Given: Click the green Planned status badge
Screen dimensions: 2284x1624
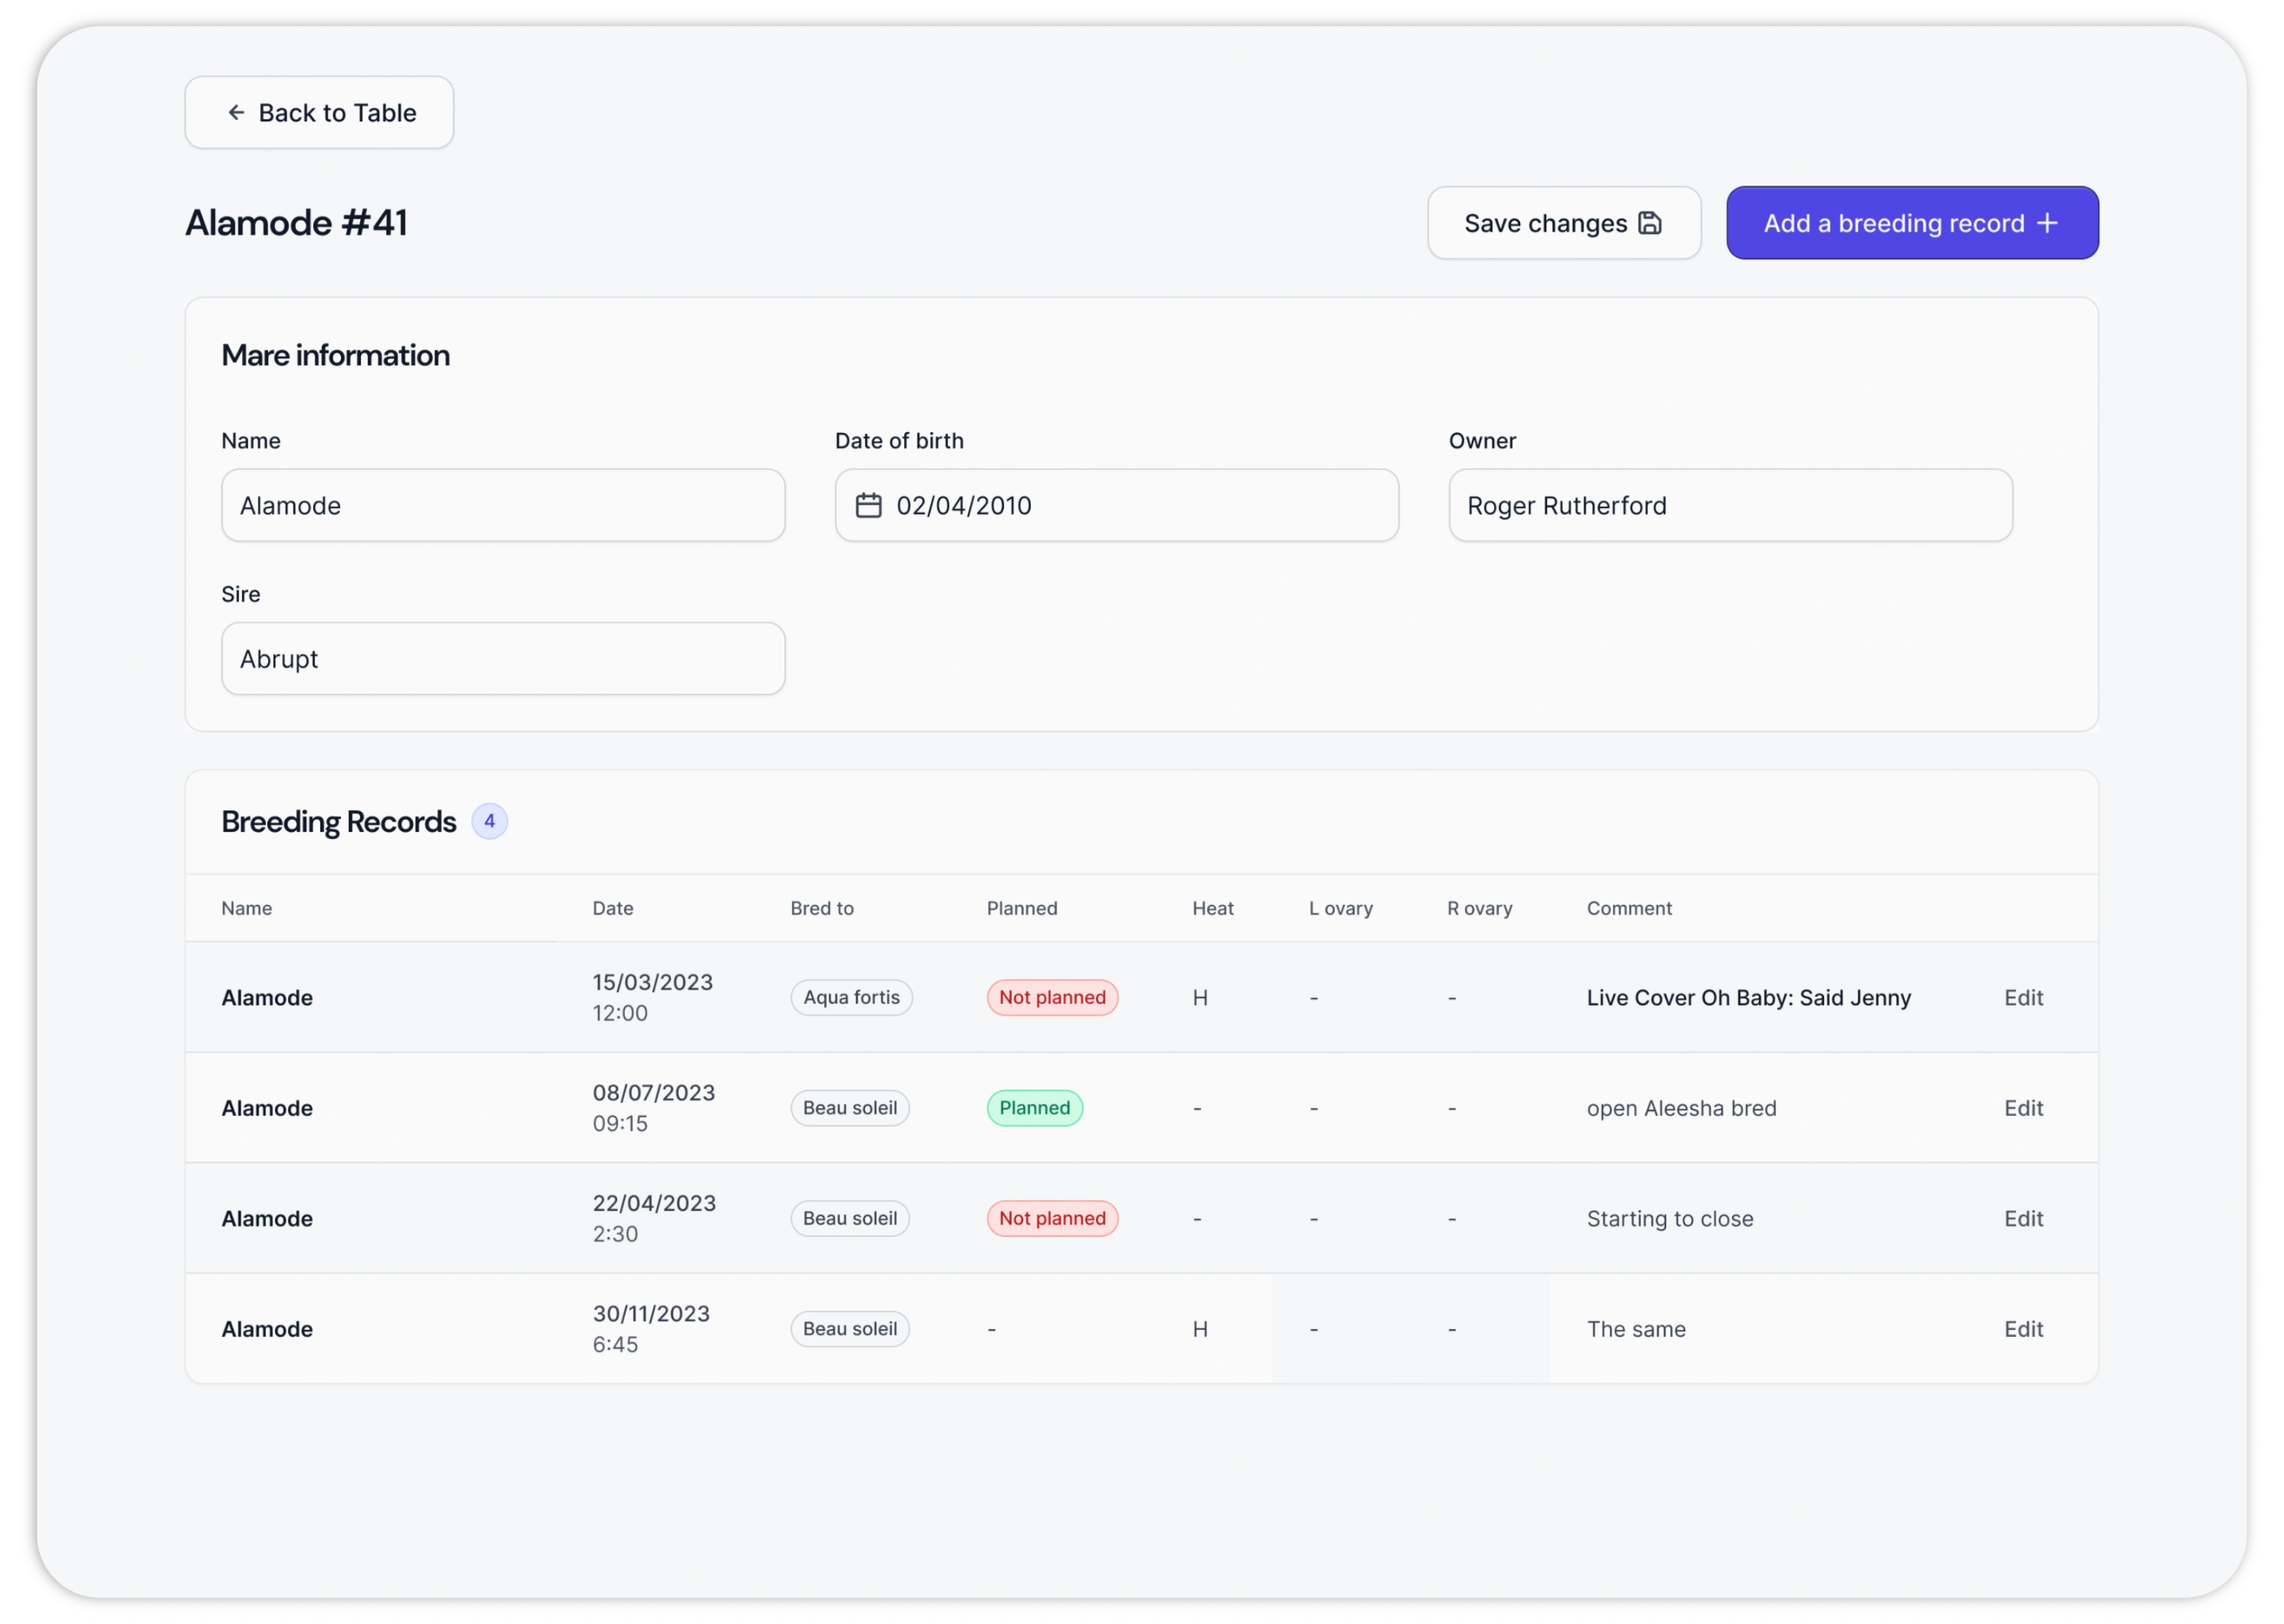Looking at the screenshot, I should click(x=1034, y=1108).
